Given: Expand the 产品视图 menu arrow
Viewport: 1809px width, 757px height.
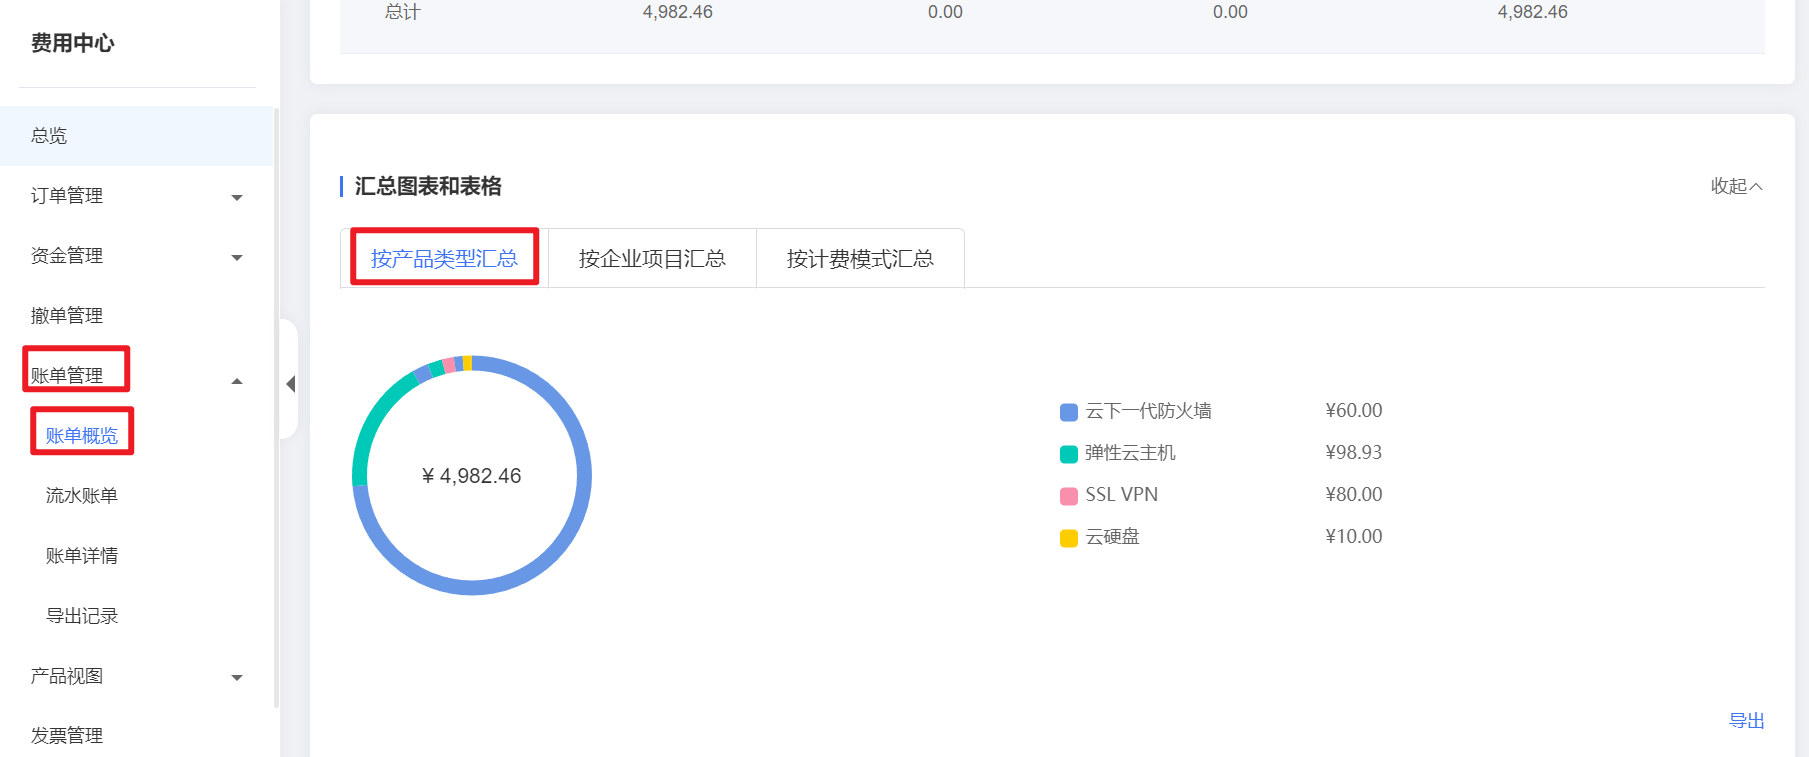Looking at the screenshot, I should (x=237, y=677).
